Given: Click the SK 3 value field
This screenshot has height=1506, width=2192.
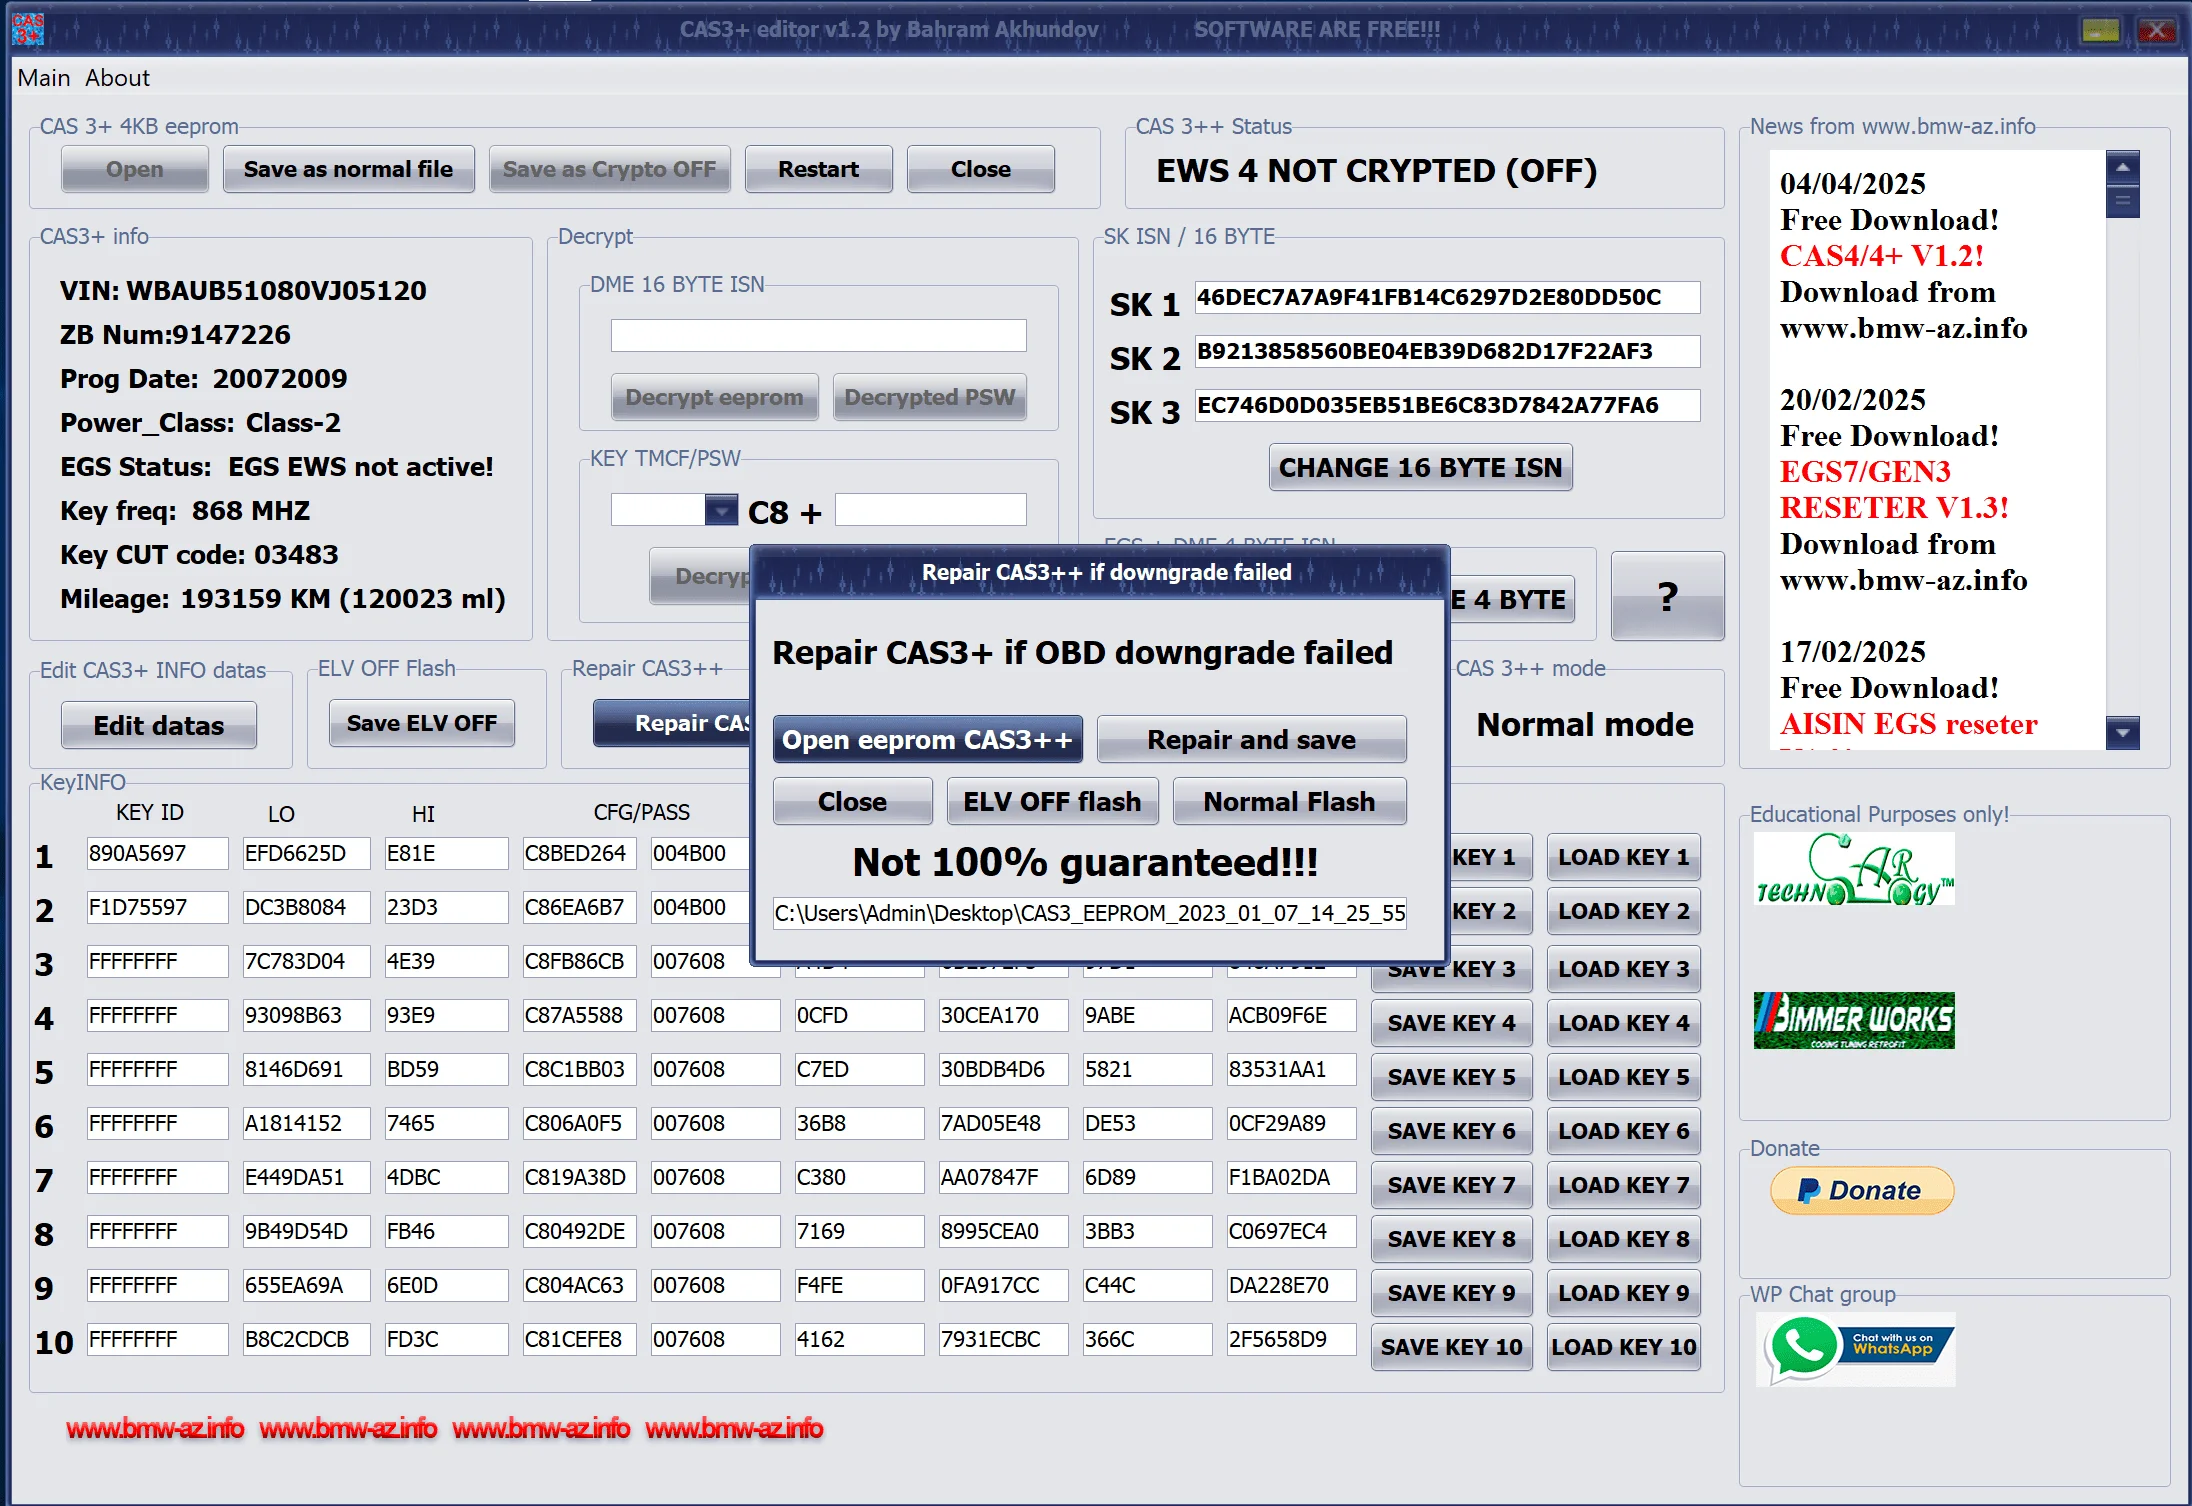Looking at the screenshot, I should [1447, 405].
